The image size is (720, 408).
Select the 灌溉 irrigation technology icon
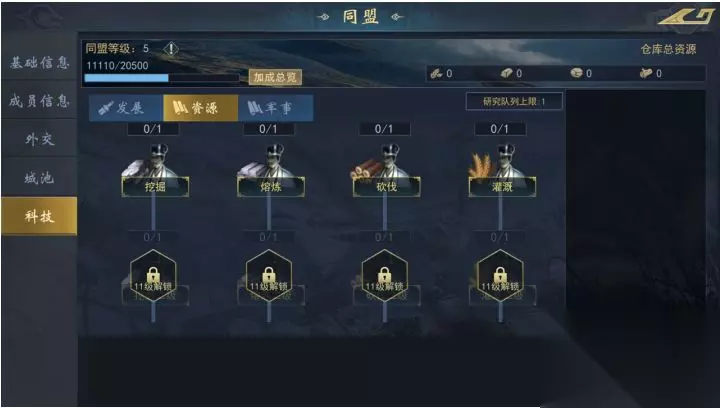click(x=502, y=170)
